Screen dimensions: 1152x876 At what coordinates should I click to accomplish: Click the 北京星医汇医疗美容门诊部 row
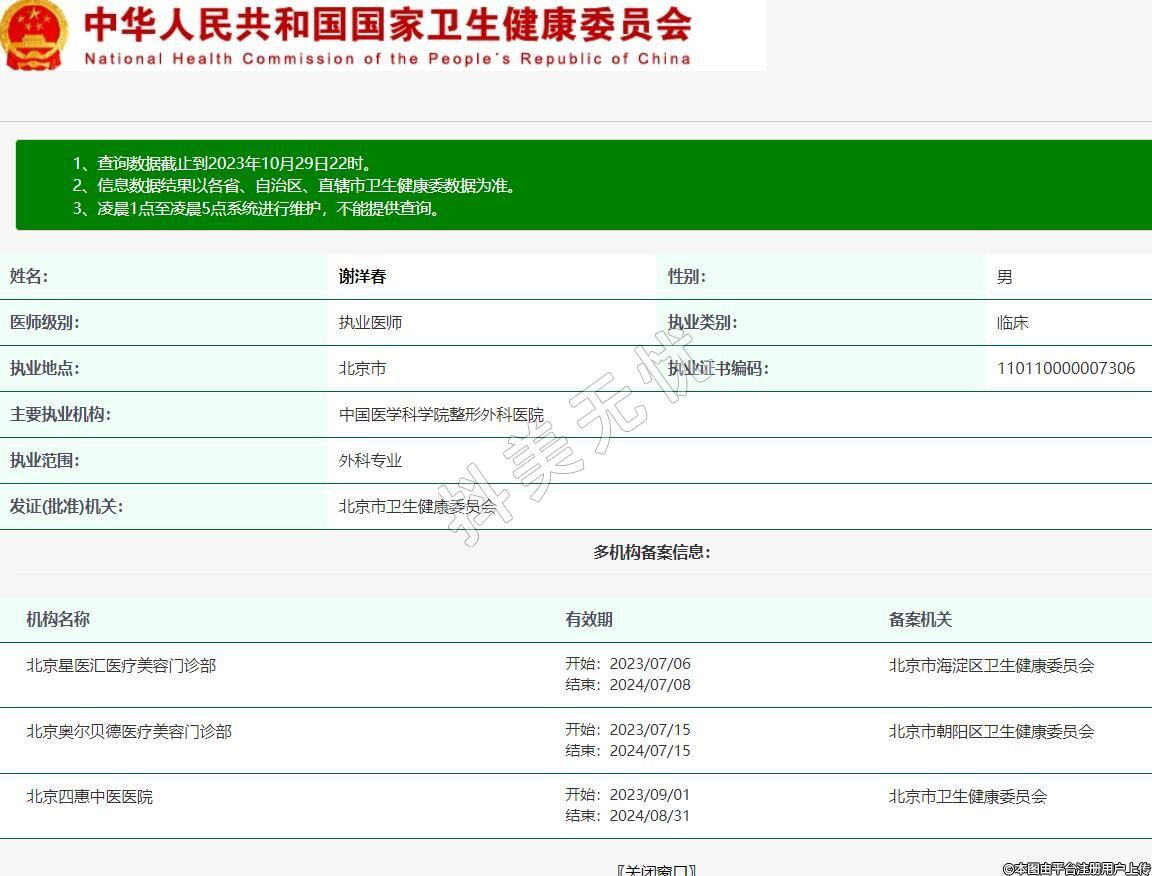[x=121, y=665]
